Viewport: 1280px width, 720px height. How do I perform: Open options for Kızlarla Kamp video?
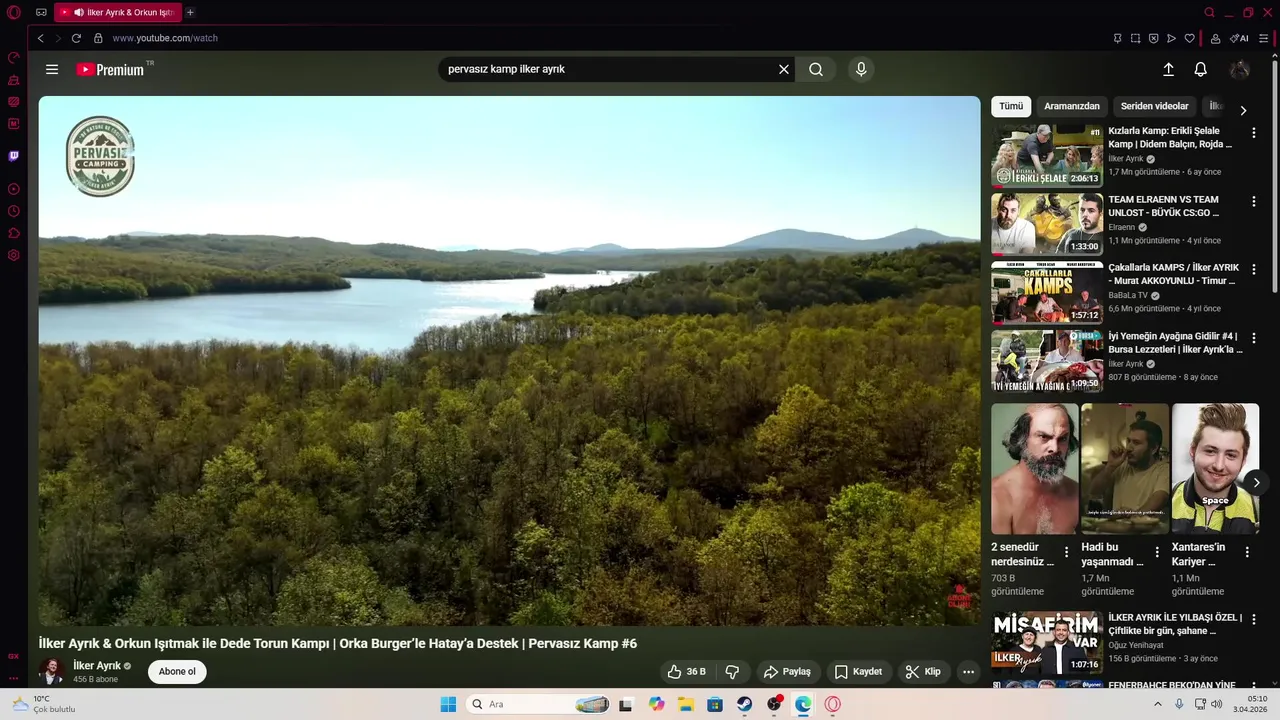(1254, 133)
